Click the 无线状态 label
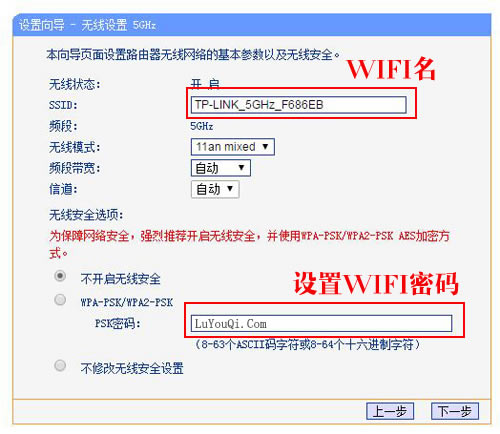 (x=75, y=84)
